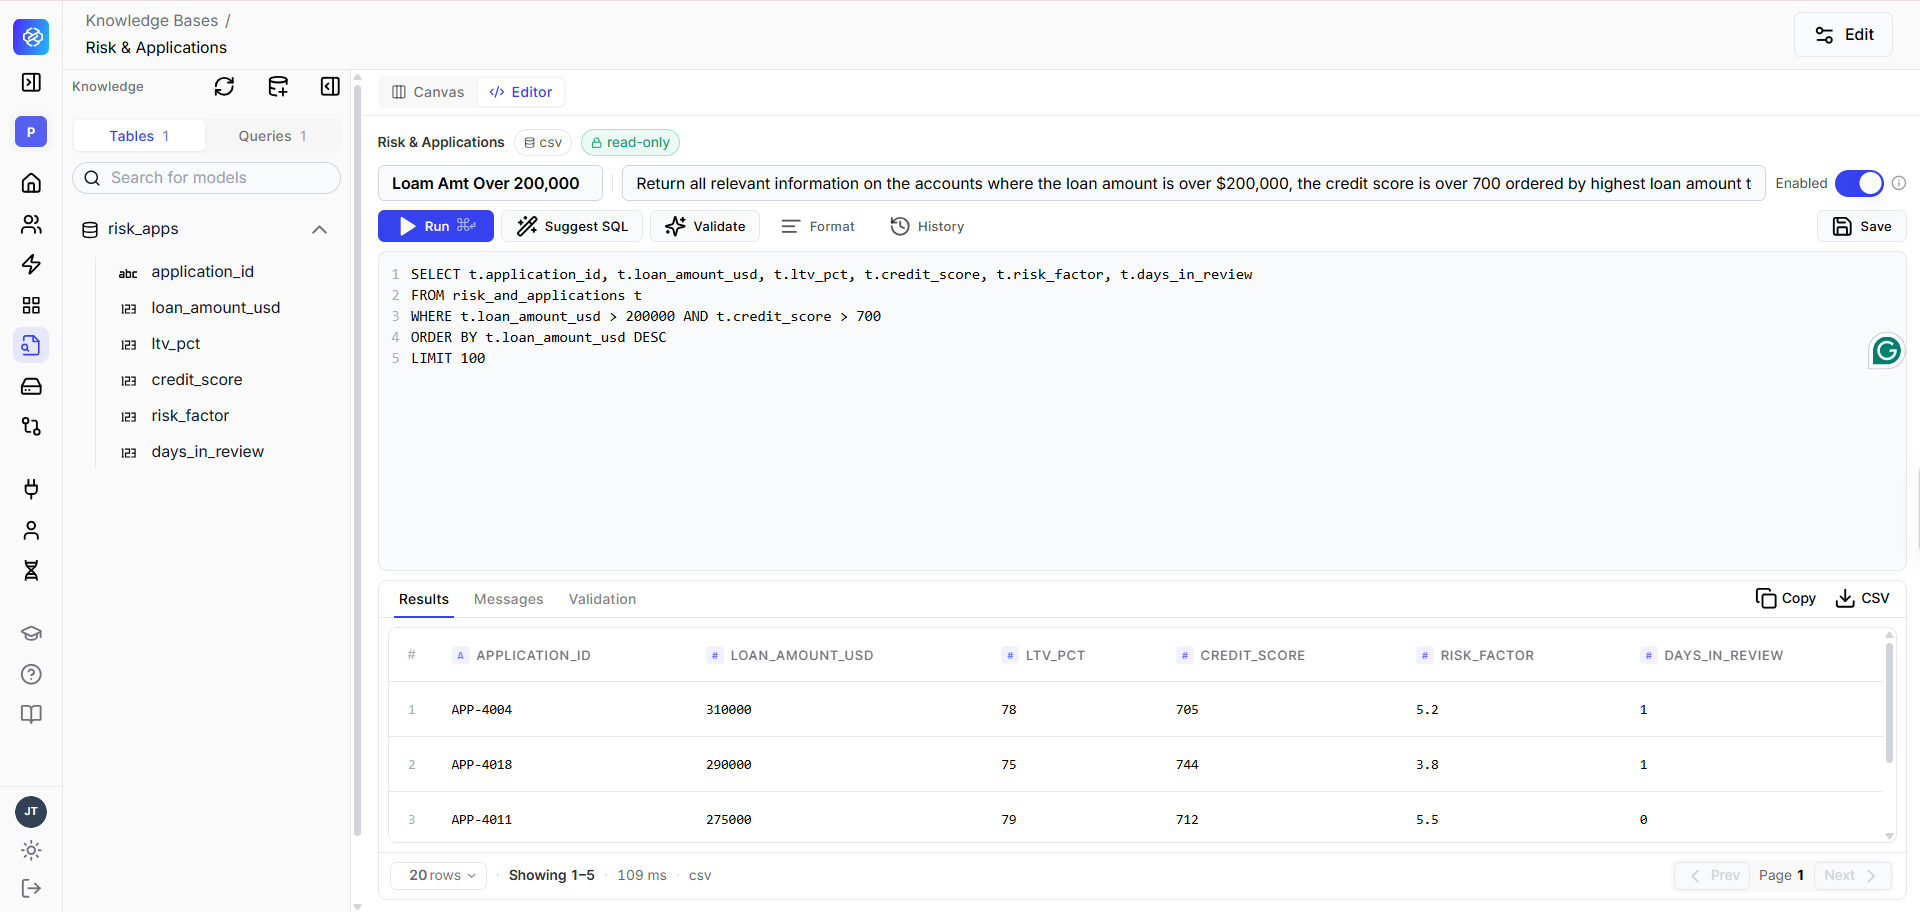Select the credit_score column in tree
The width and height of the screenshot is (1920, 912).
click(196, 380)
